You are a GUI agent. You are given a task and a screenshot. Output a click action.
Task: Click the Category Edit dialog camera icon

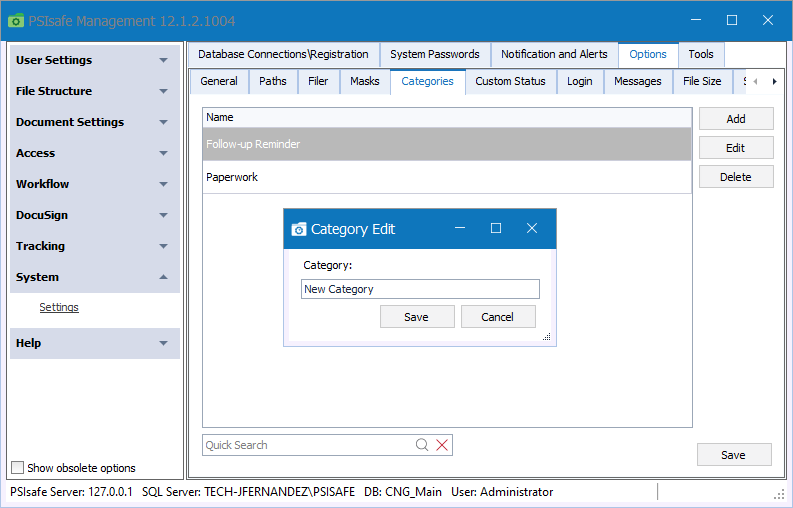pyautogui.click(x=299, y=229)
